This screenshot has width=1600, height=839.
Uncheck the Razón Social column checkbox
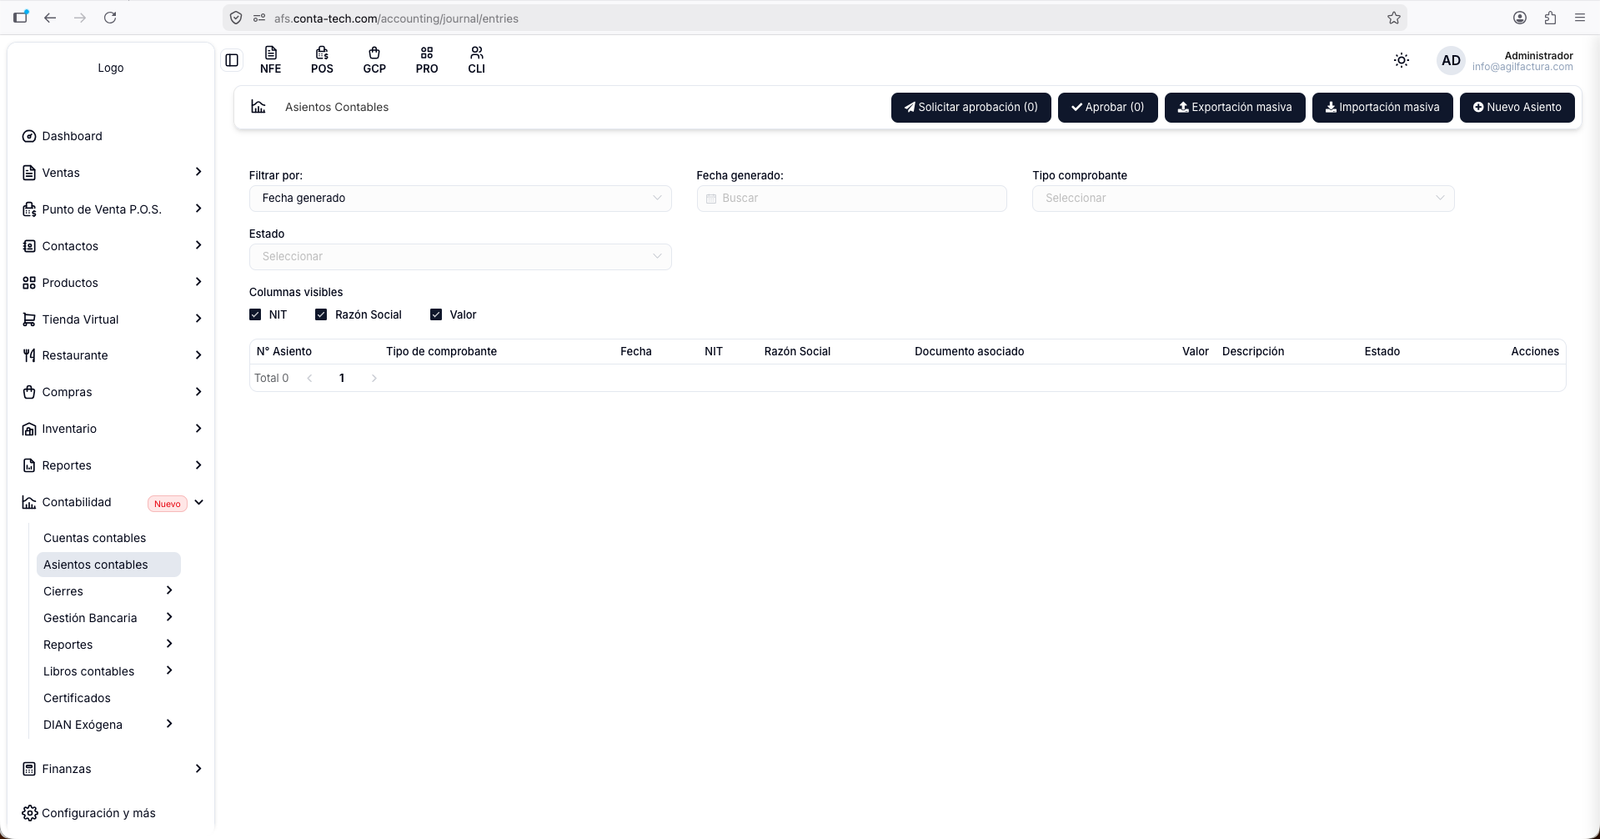click(x=321, y=314)
